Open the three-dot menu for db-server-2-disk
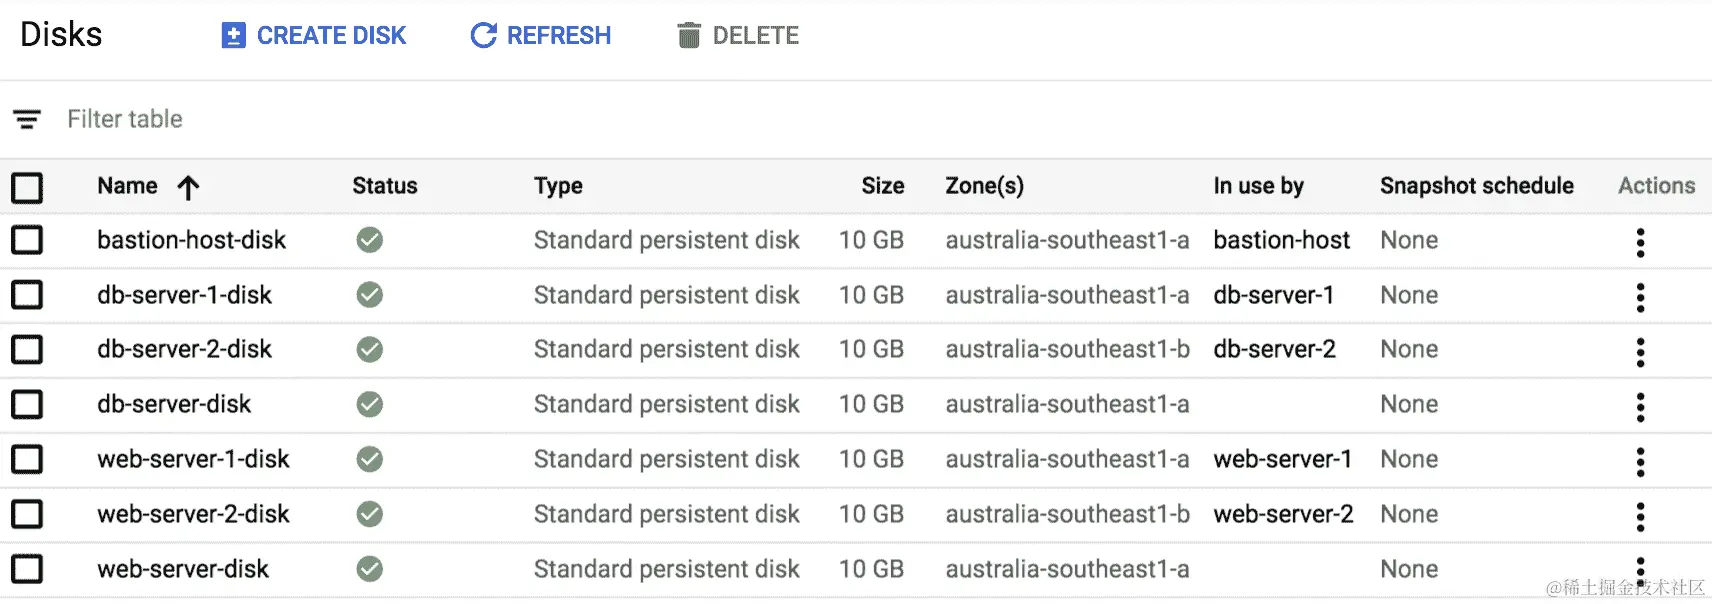Image resolution: width=1712 pixels, height=604 pixels. [x=1640, y=352]
